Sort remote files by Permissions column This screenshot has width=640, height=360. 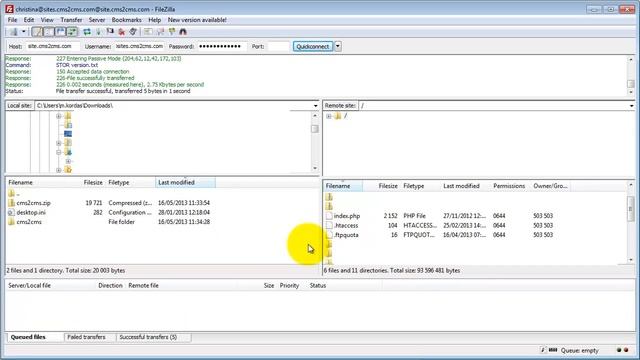click(x=509, y=186)
